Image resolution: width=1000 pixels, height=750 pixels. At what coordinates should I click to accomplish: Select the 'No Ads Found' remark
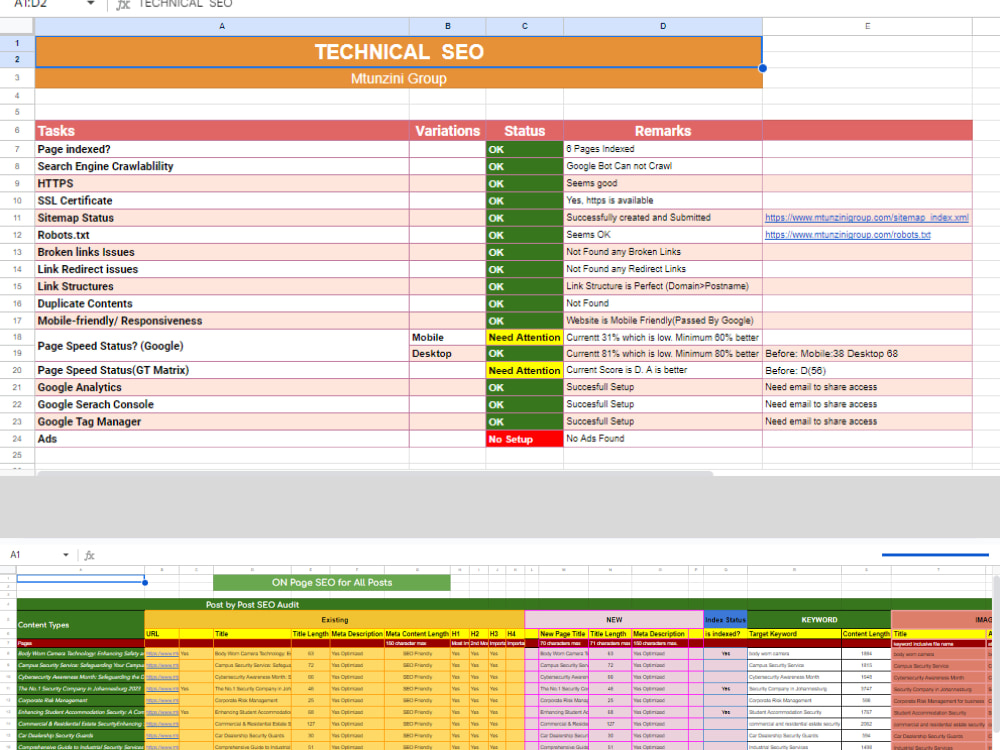(x=663, y=439)
